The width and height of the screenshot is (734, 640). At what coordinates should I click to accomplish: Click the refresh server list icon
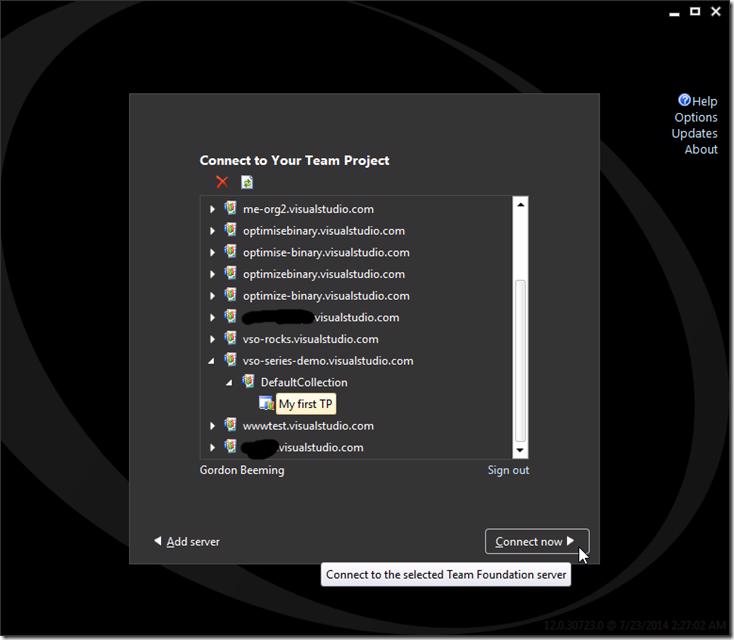pyautogui.click(x=247, y=182)
